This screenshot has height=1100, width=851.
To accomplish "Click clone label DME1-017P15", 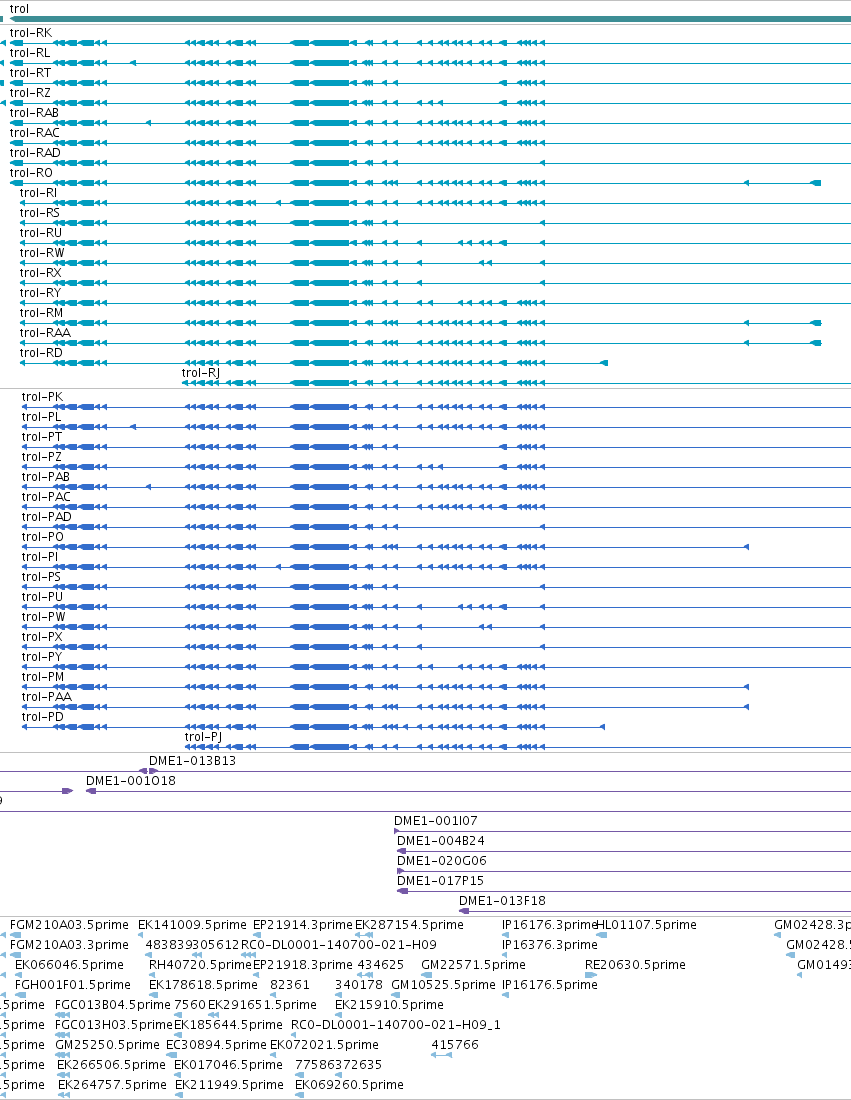I will pyautogui.click(x=441, y=881).
